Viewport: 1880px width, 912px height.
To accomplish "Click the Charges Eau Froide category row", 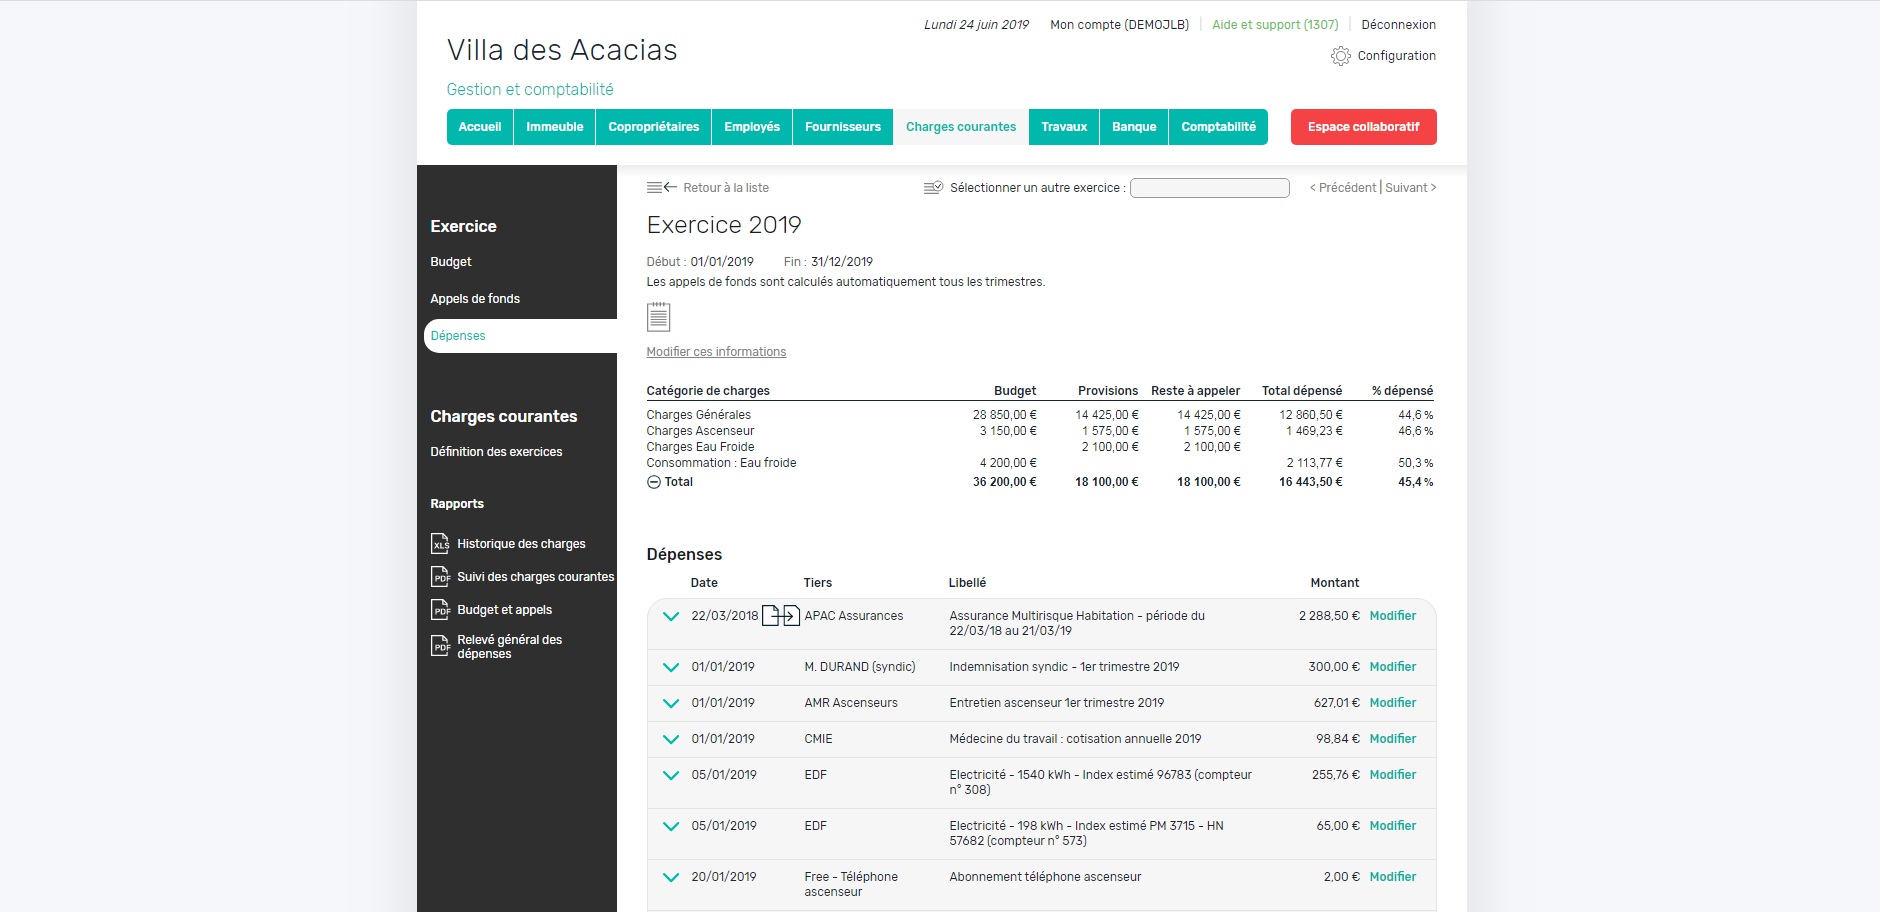I will [x=1040, y=447].
